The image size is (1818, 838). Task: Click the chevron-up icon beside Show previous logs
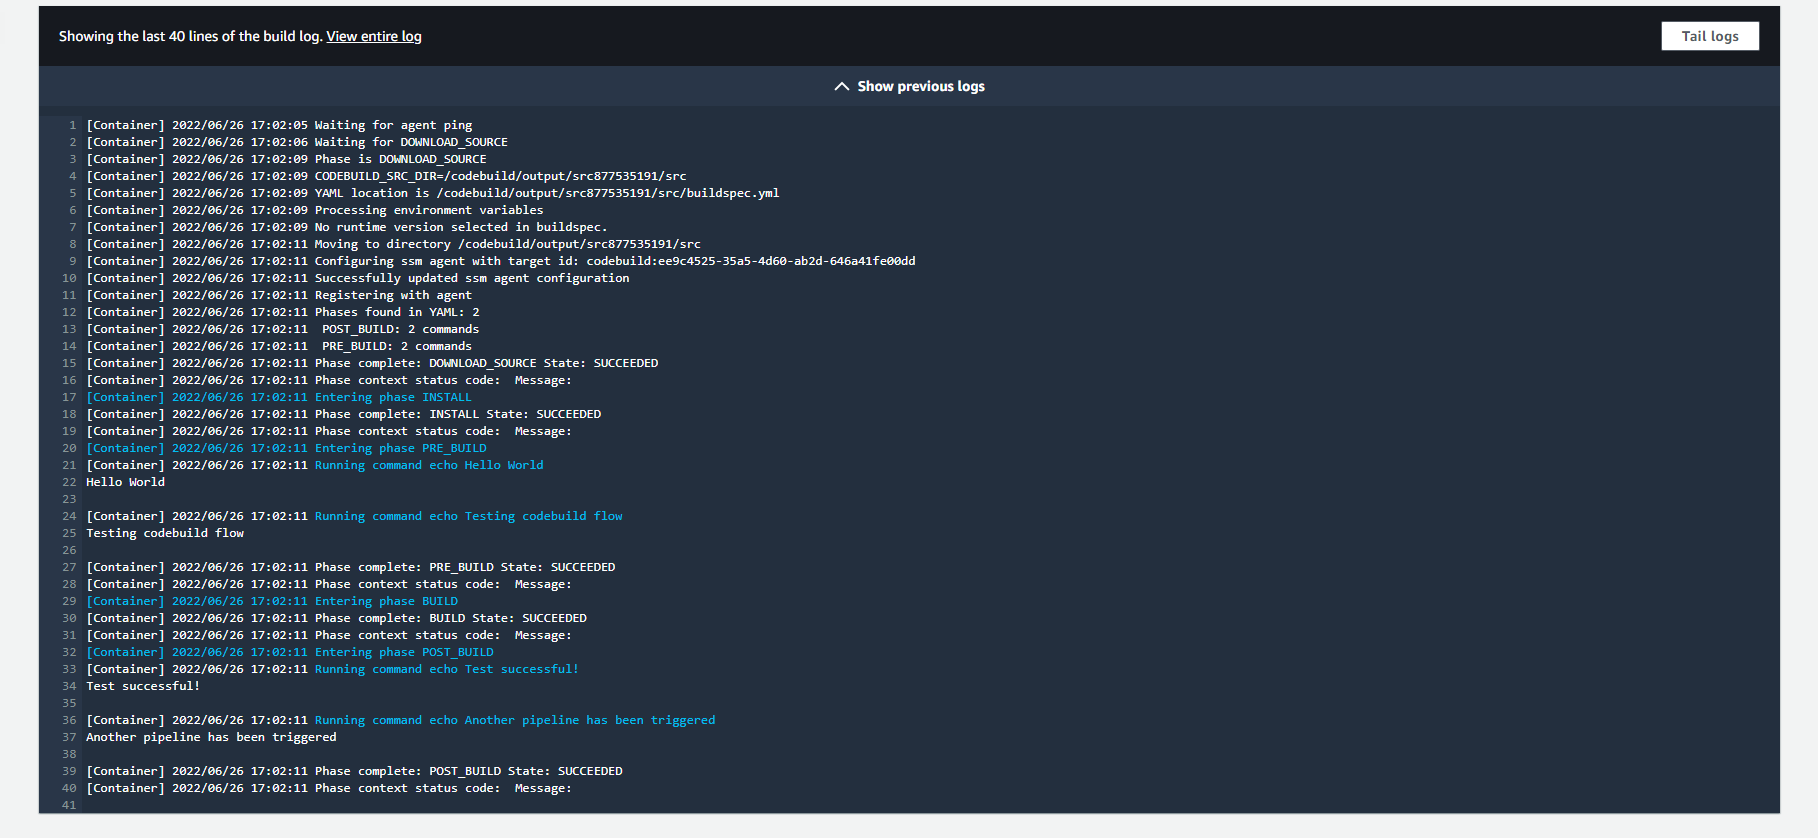[841, 86]
